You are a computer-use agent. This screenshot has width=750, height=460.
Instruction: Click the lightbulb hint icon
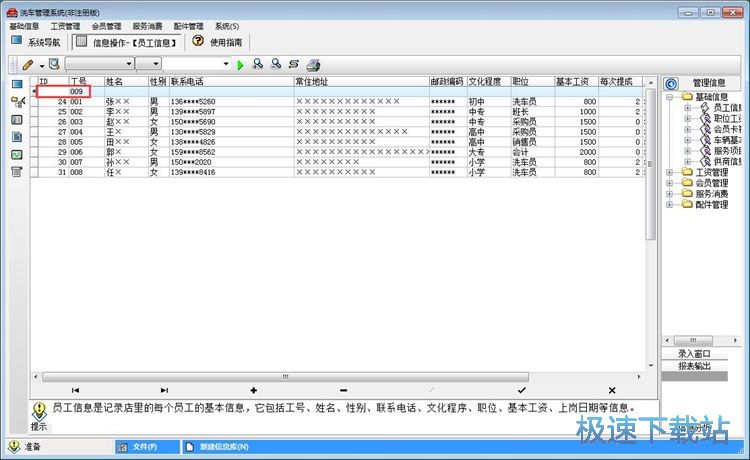39,412
